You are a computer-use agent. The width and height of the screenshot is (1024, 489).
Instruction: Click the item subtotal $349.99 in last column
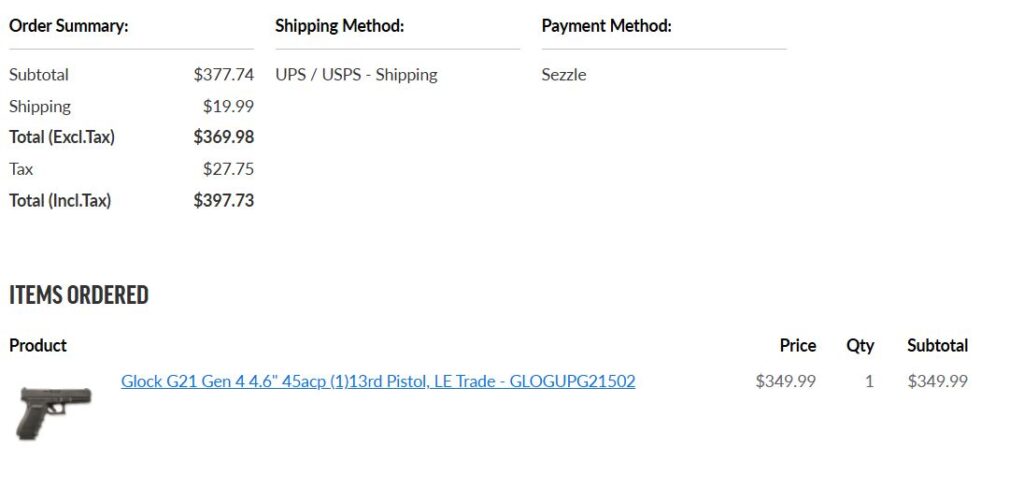coord(937,381)
